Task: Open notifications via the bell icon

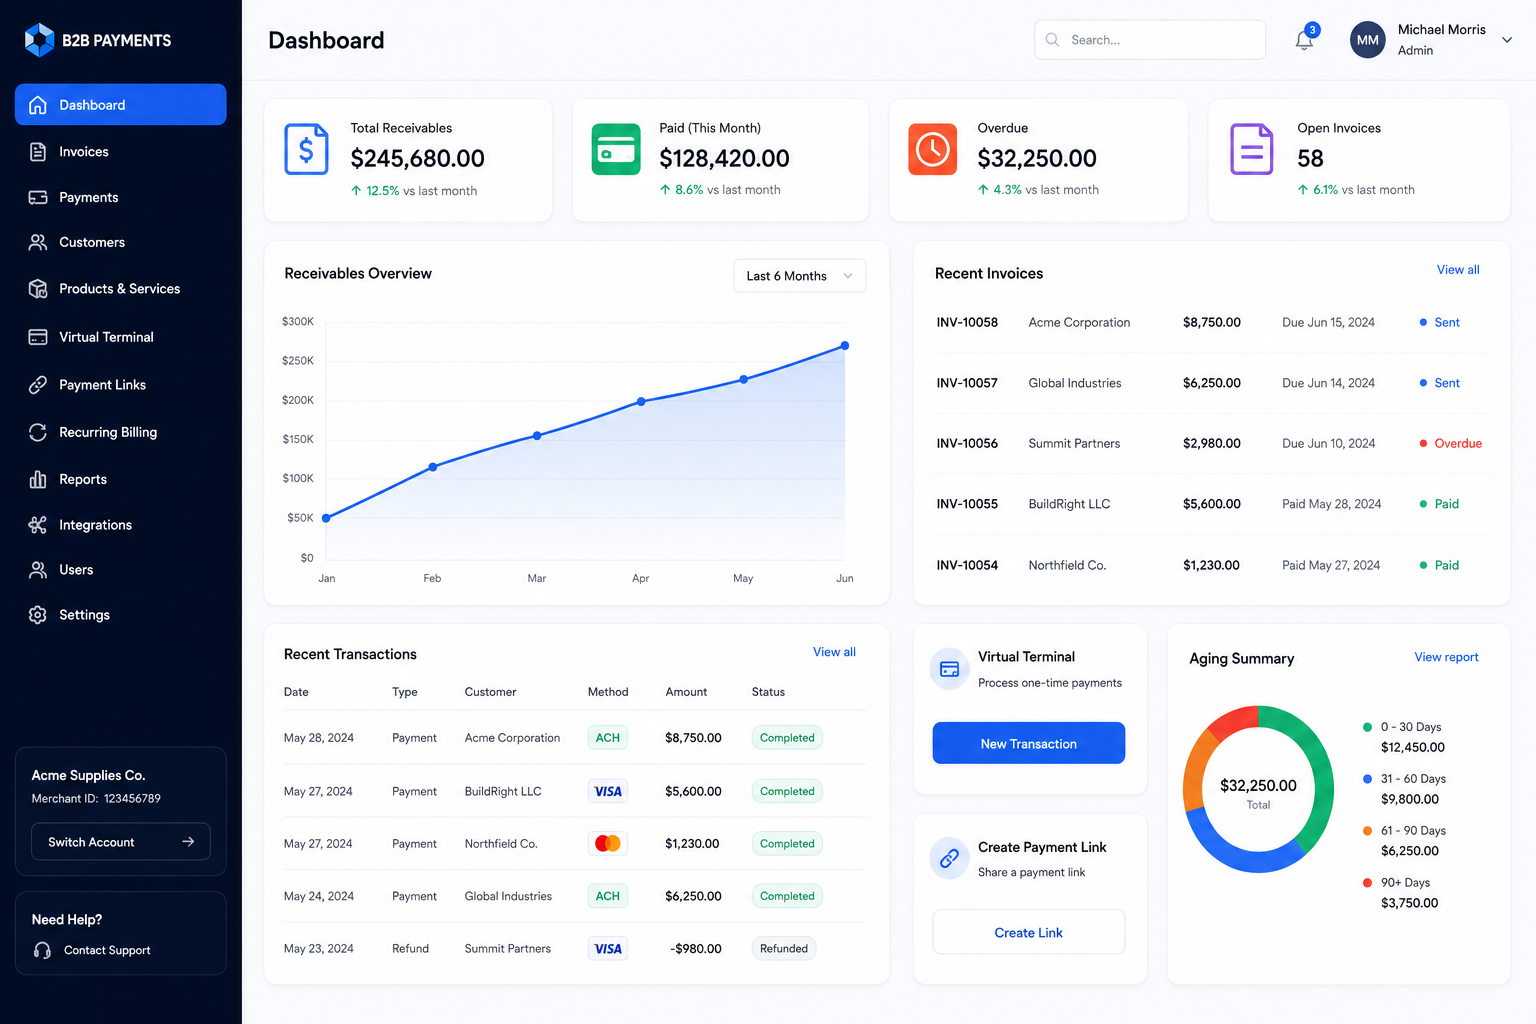Action: pyautogui.click(x=1304, y=40)
